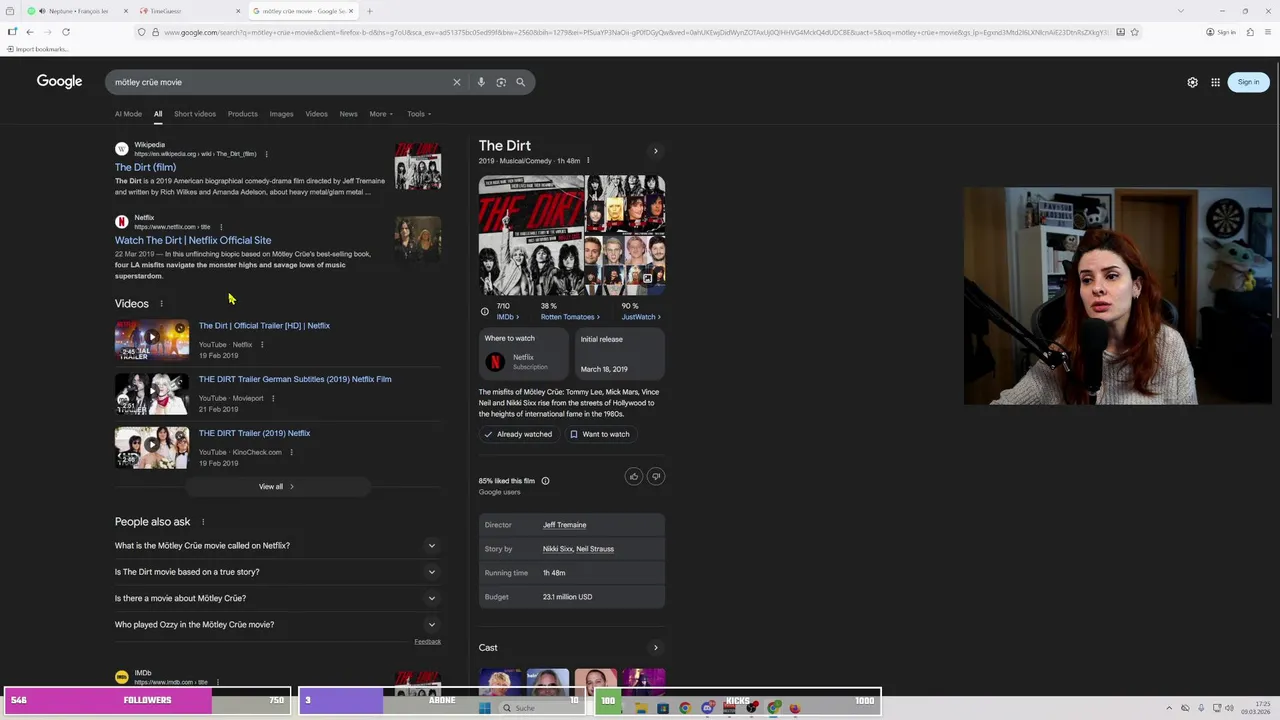This screenshot has width=1280, height=720.
Task: Open director Jeff Tremaine link
Action: coord(565,525)
